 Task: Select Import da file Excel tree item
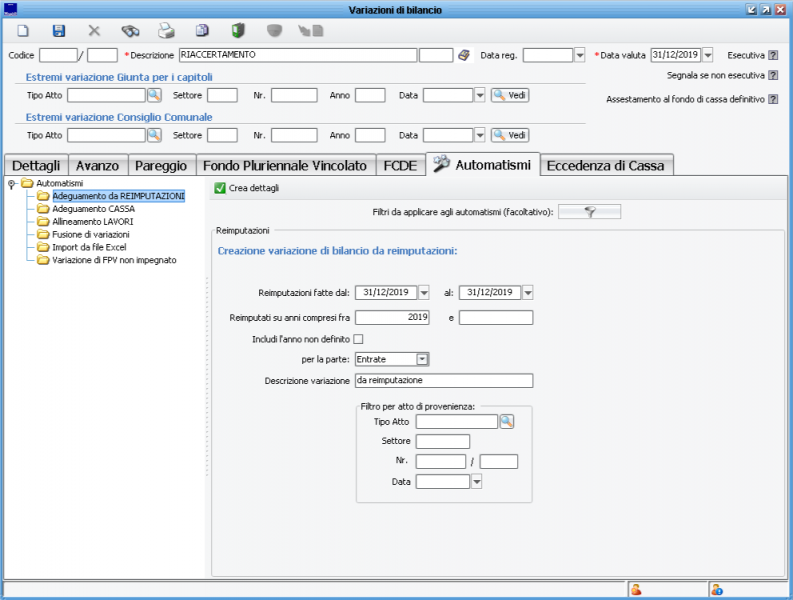click(x=89, y=247)
